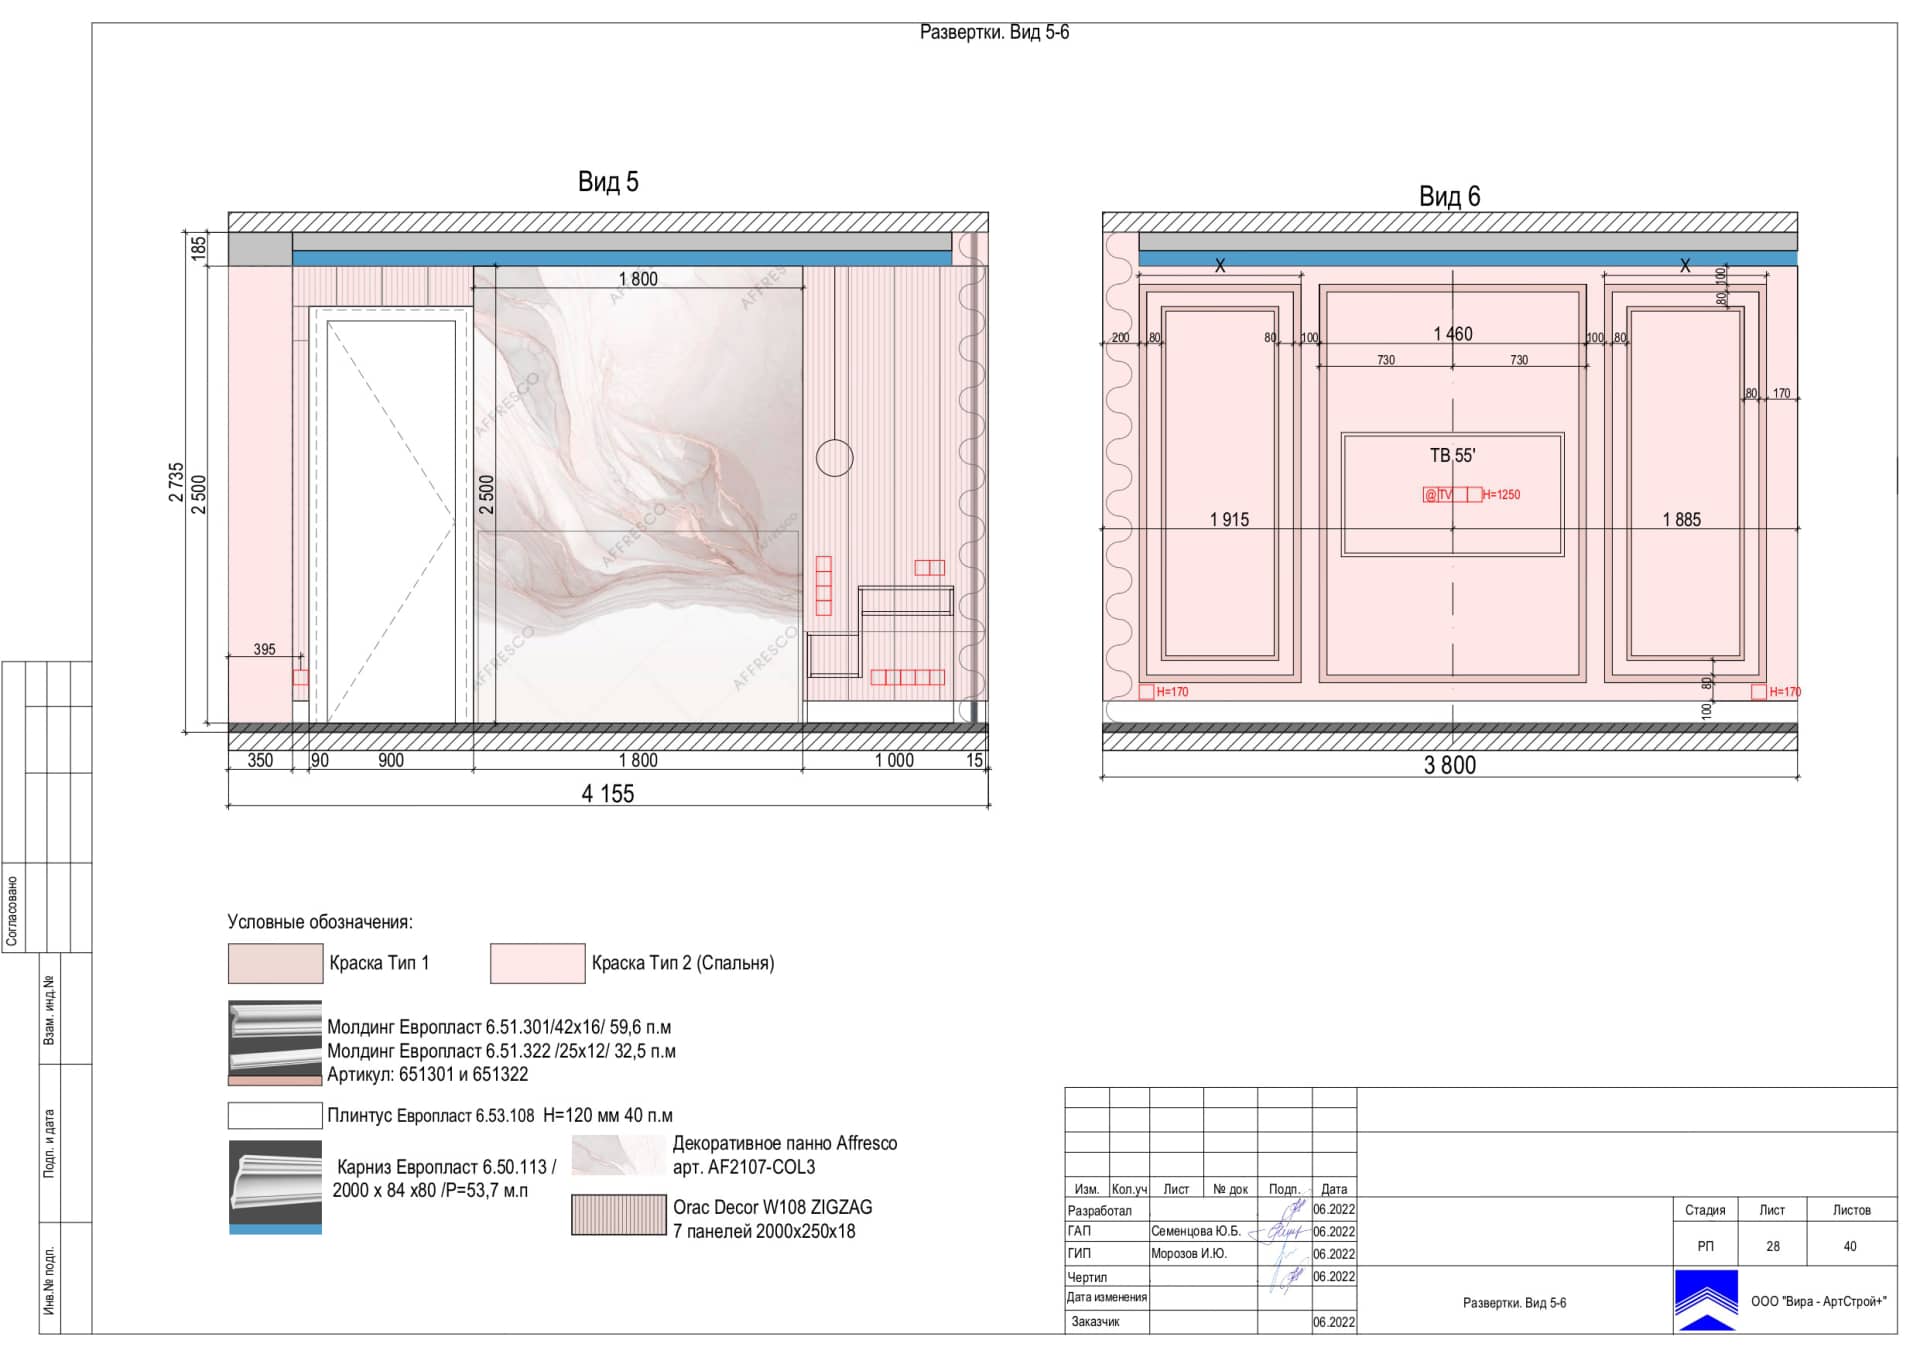
Task: Click the vertical 'Инв.№ подп.' side label
Action: (x=49, y=1280)
